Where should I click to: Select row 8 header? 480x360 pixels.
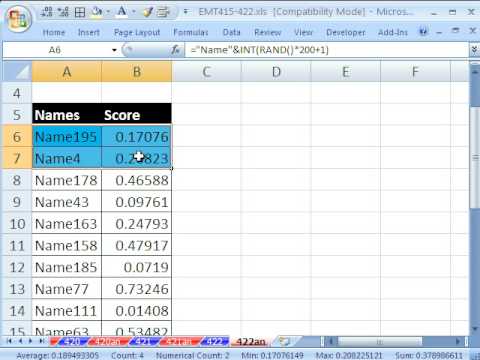click(17, 180)
